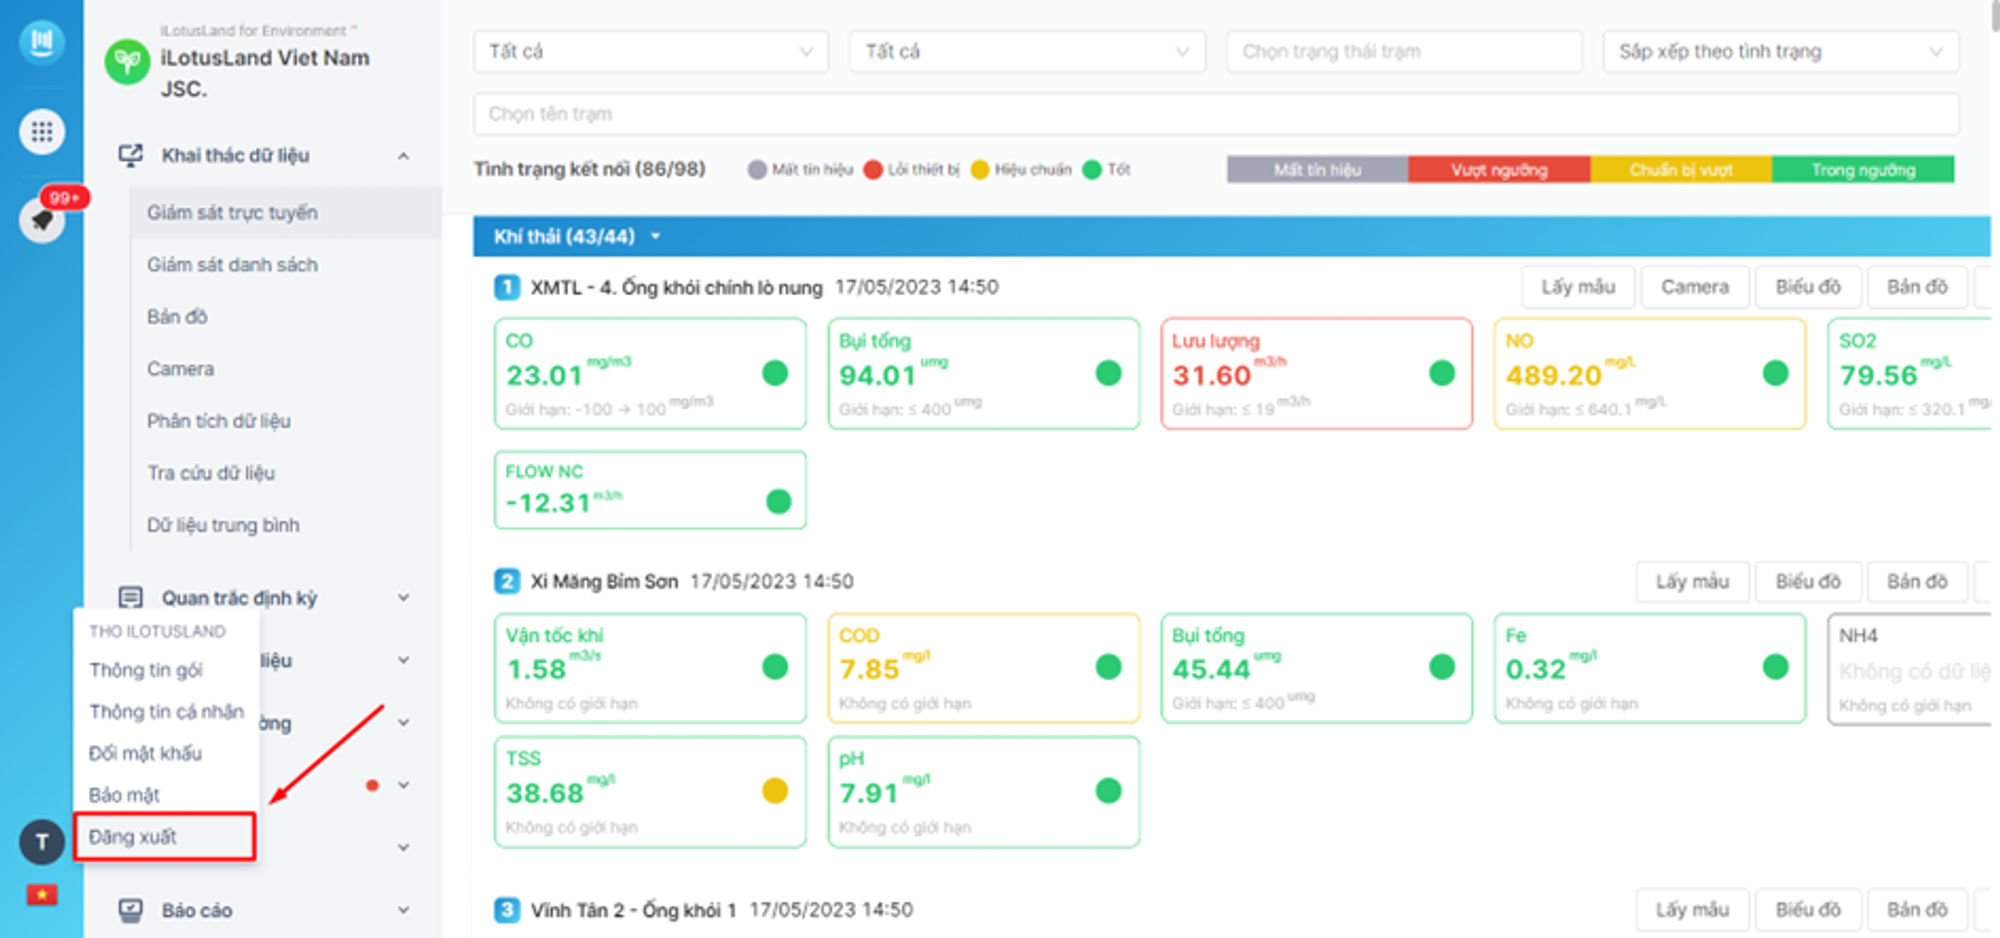This screenshot has width=2000, height=938.
Task: Click station number 1 badge for XMTL
Action: tap(507, 288)
